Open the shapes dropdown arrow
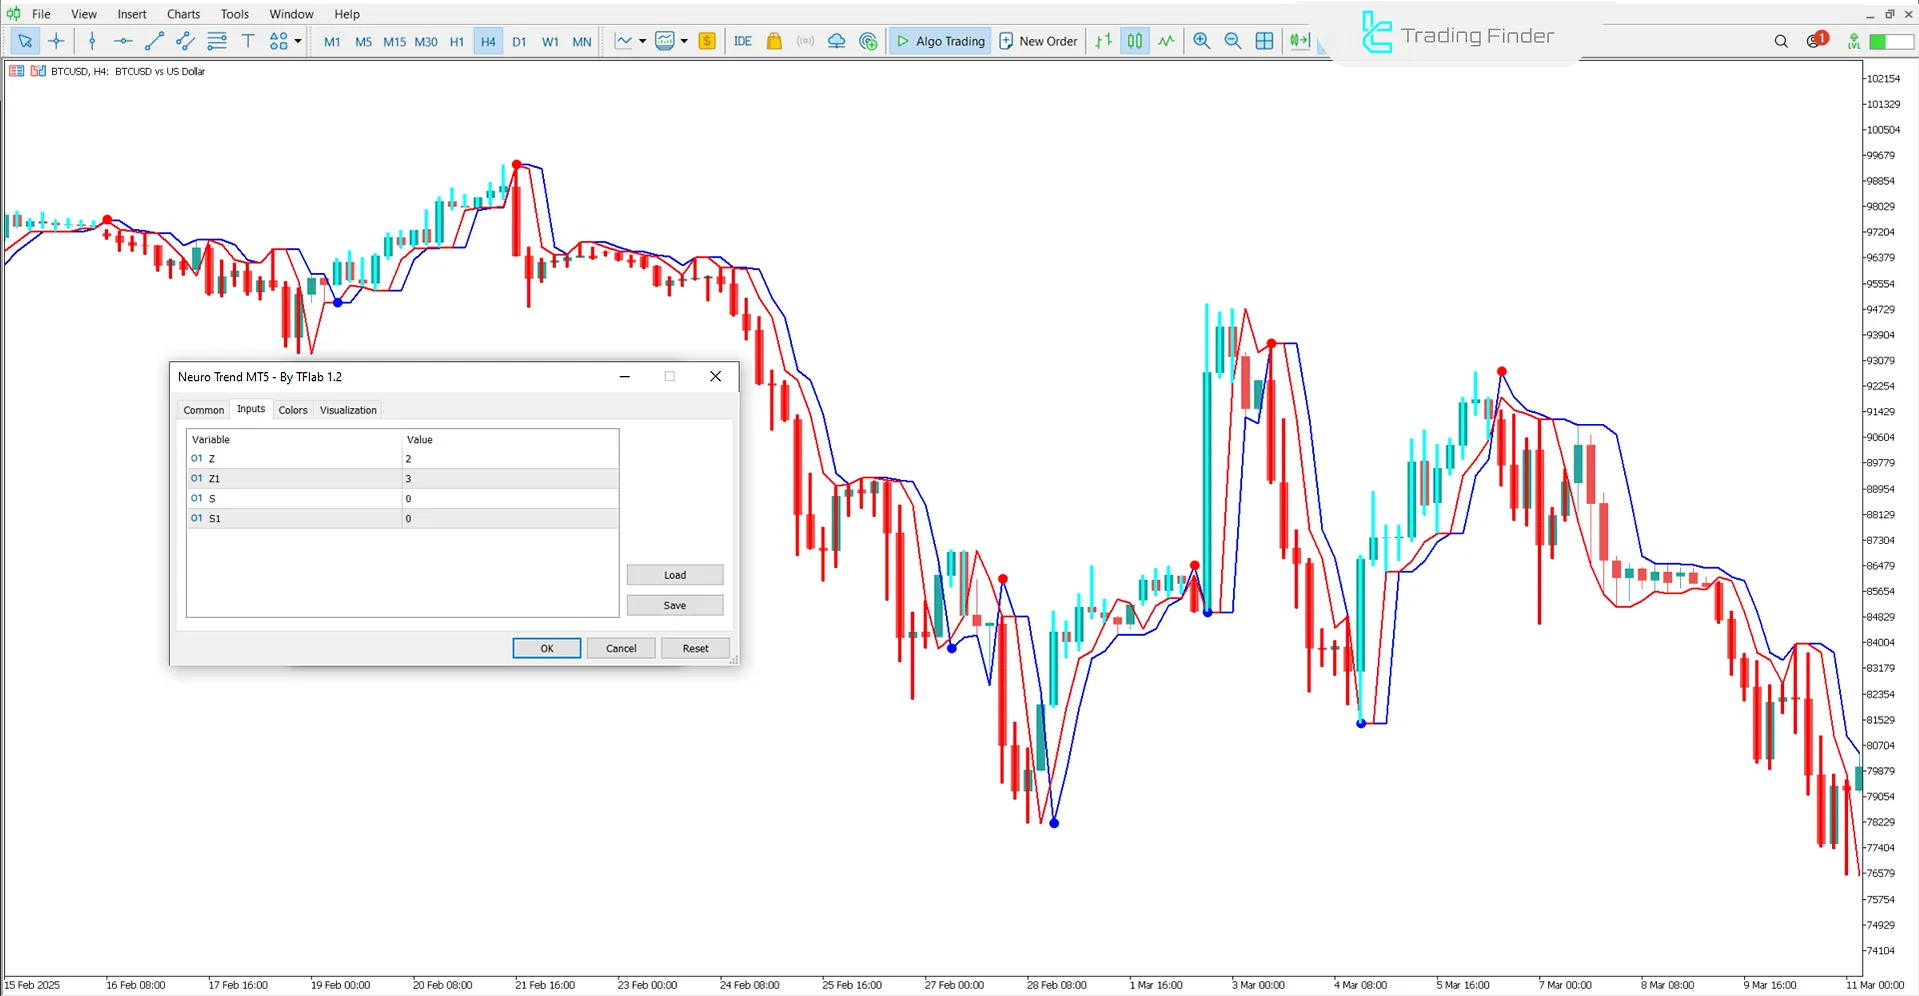Viewport: 1919px width, 996px height. pos(296,41)
